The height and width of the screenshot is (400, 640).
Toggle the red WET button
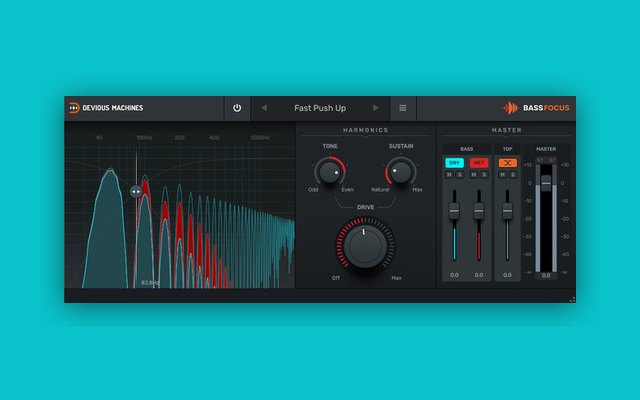[x=479, y=163]
